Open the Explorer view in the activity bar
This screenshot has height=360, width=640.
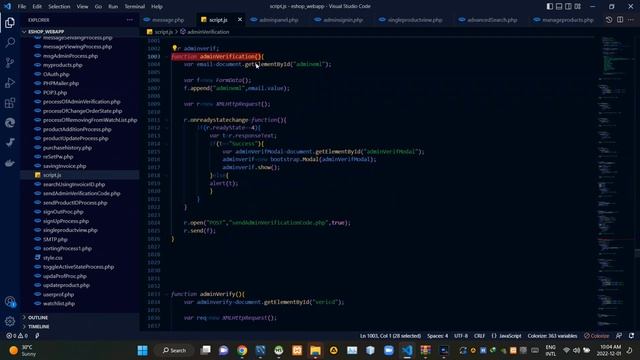pyautogui.click(x=10, y=22)
